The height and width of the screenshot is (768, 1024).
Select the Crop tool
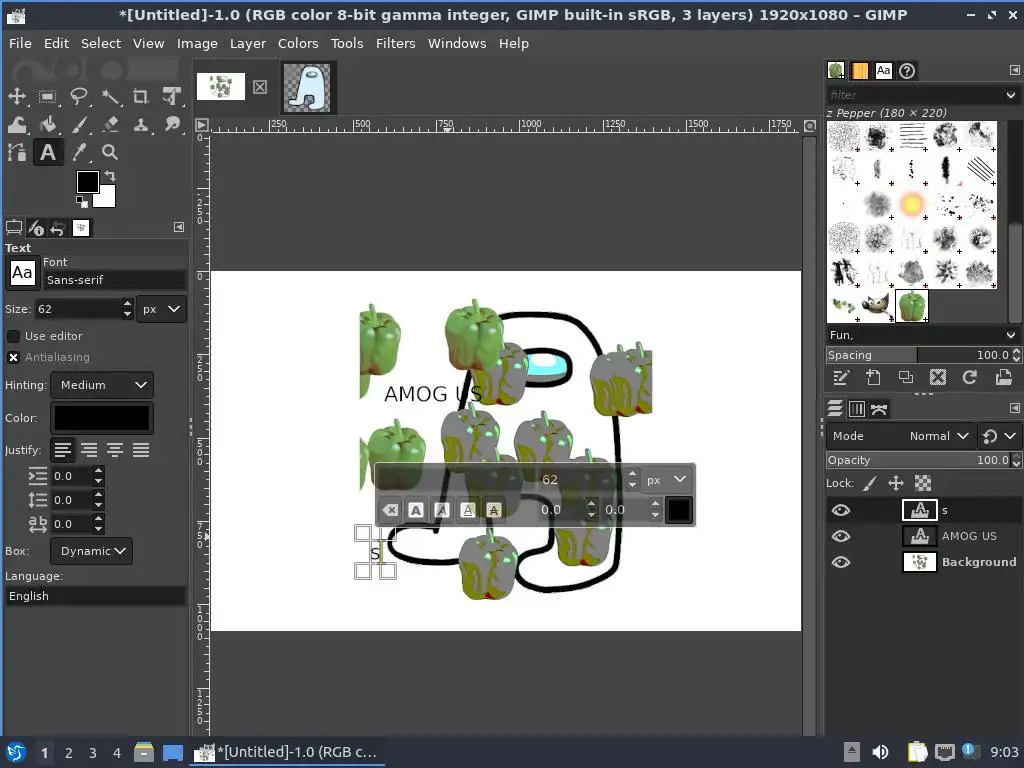coord(141,97)
